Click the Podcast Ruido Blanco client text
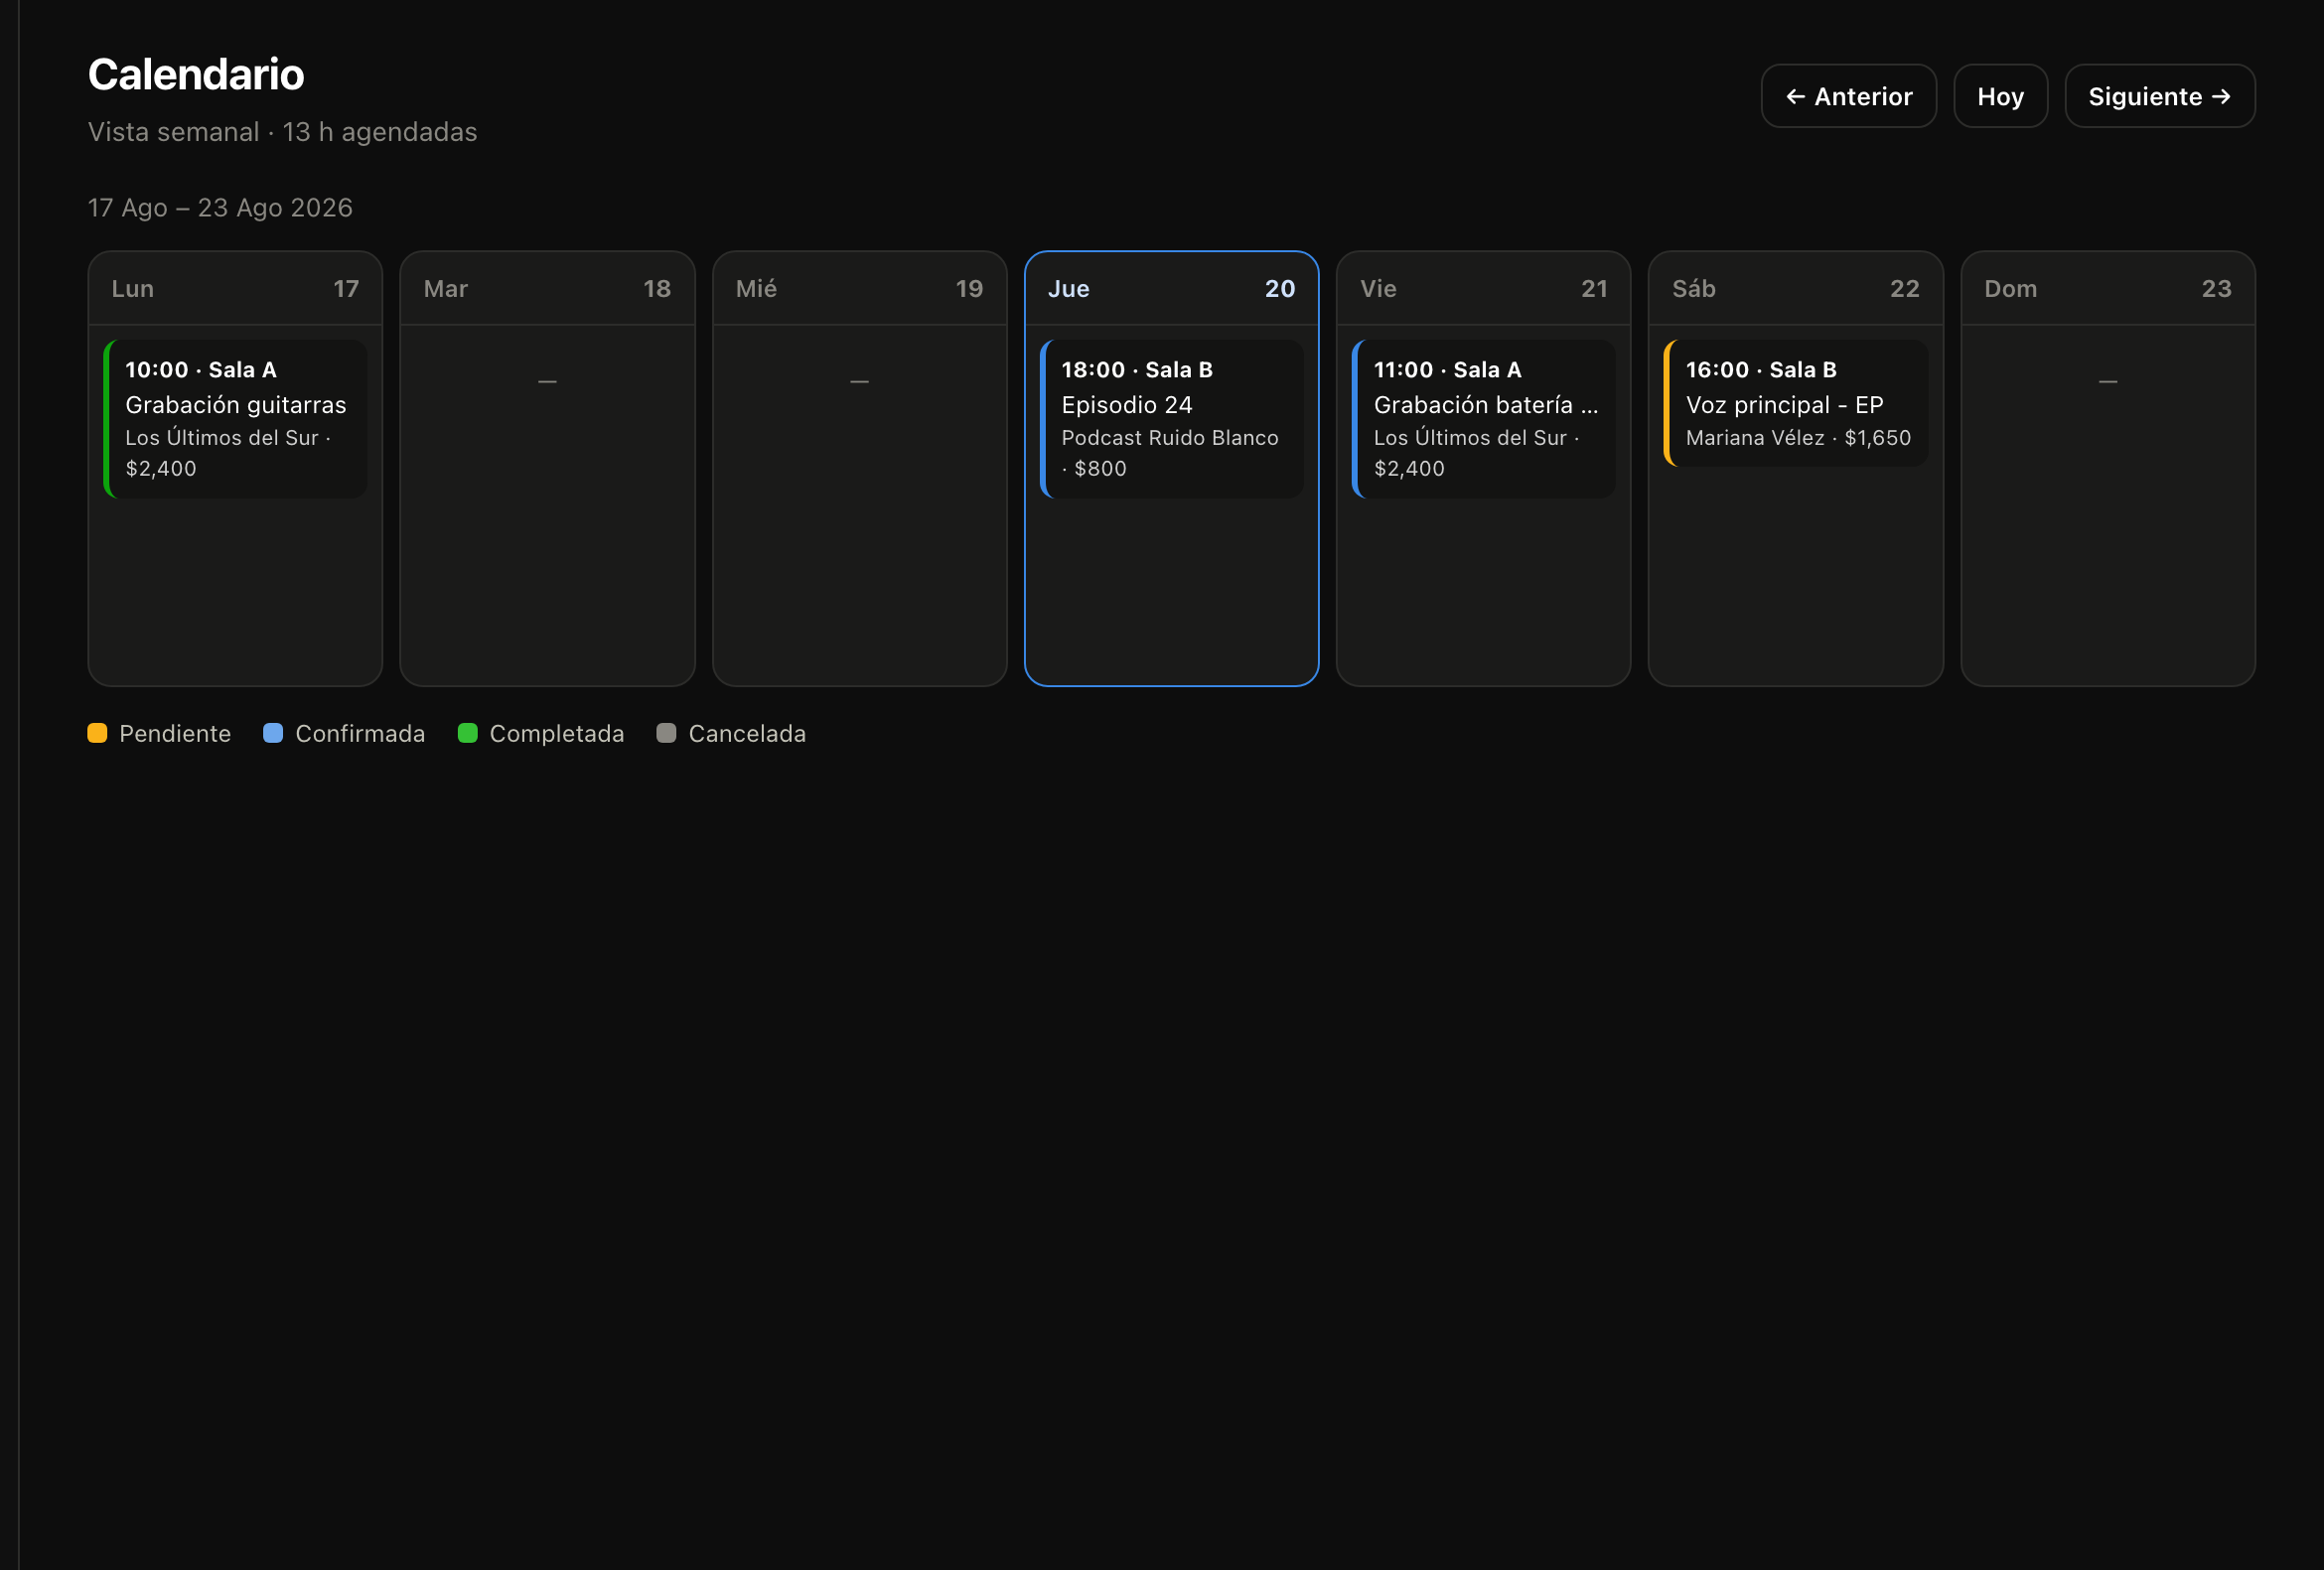 [1169, 437]
